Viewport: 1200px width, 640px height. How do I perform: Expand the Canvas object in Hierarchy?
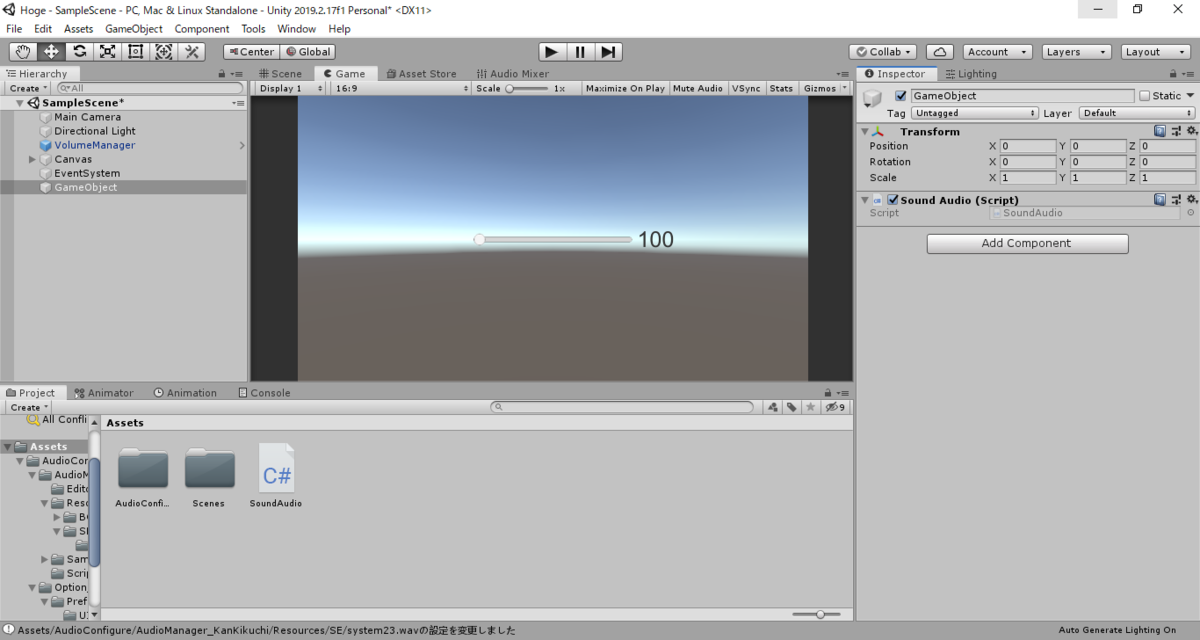point(32,159)
